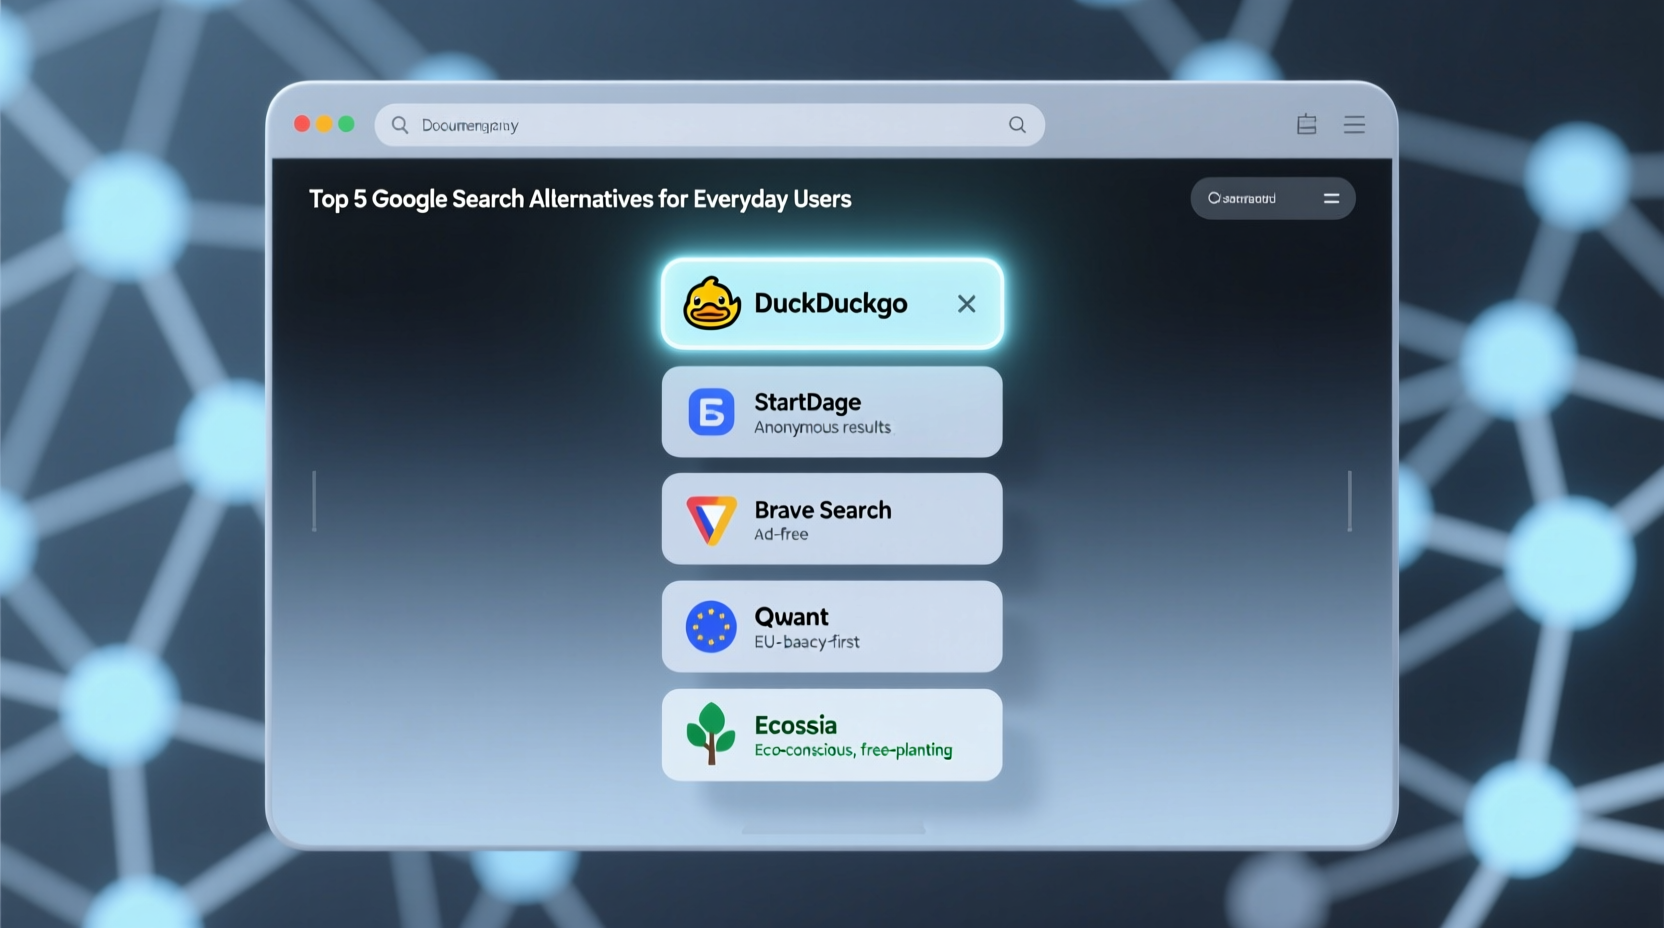The width and height of the screenshot is (1664, 928).
Task: Open the menu lines icon in dark search pill
Action: pyautogui.click(x=1331, y=198)
